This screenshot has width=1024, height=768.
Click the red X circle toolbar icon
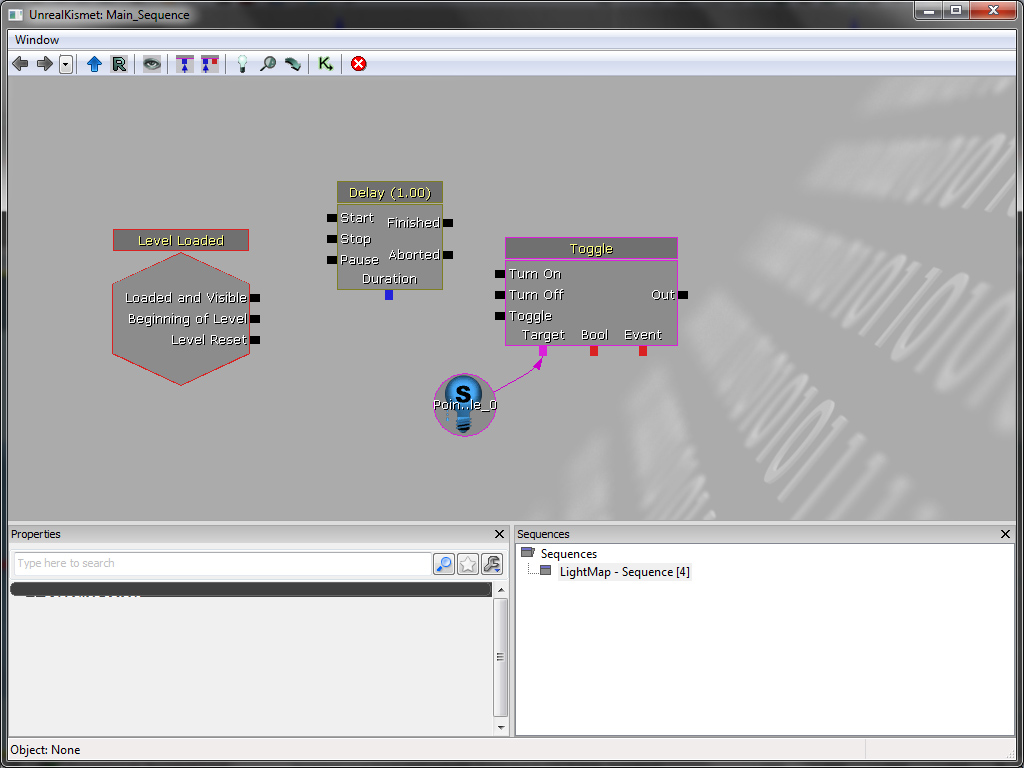click(x=358, y=64)
